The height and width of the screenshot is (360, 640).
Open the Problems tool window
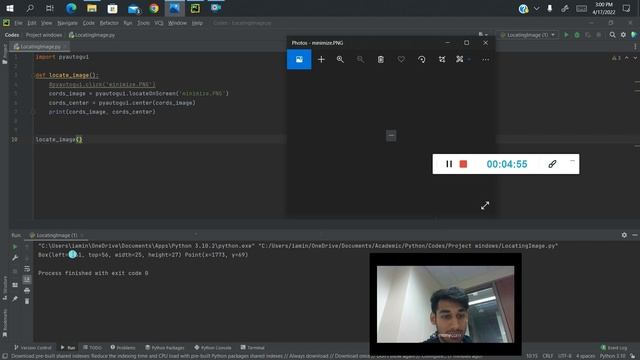click(x=123, y=348)
